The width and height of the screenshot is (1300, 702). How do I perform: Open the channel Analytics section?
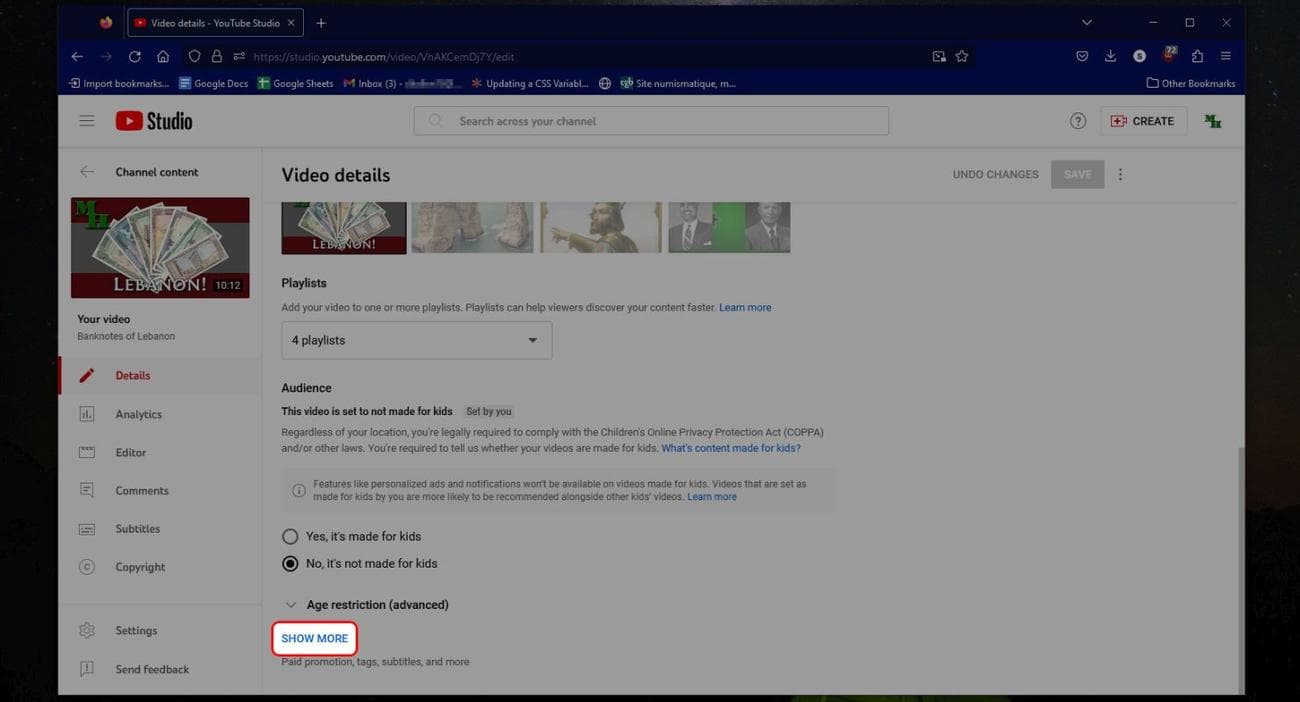(138, 413)
